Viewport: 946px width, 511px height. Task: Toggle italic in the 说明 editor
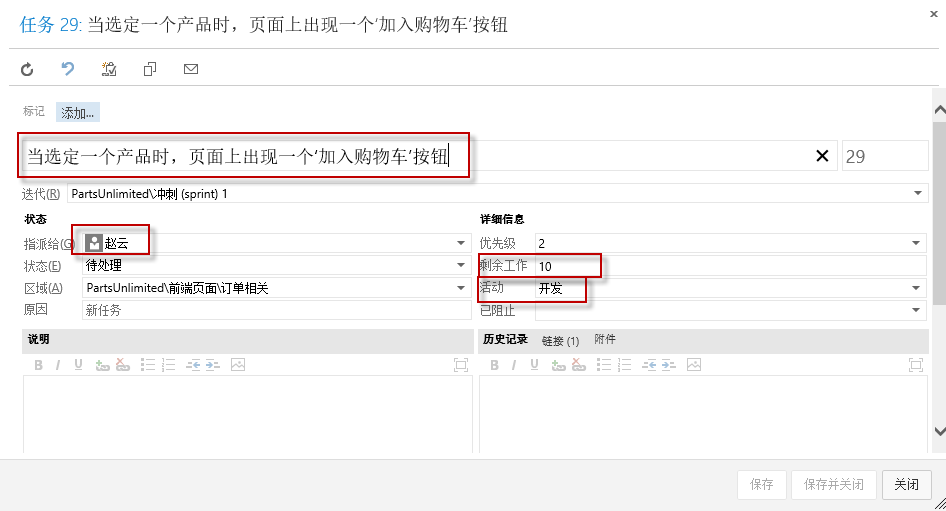click(58, 365)
